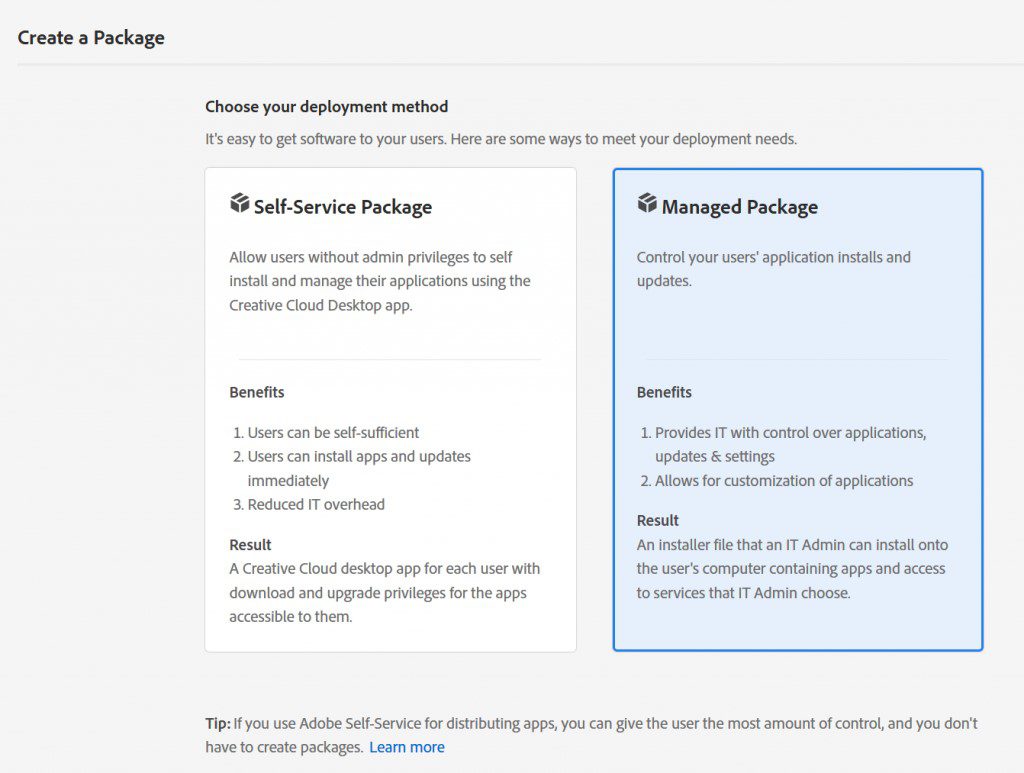Image resolution: width=1024 pixels, height=773 pixels.
Task: Open the Learn more link
Action: 407,747
